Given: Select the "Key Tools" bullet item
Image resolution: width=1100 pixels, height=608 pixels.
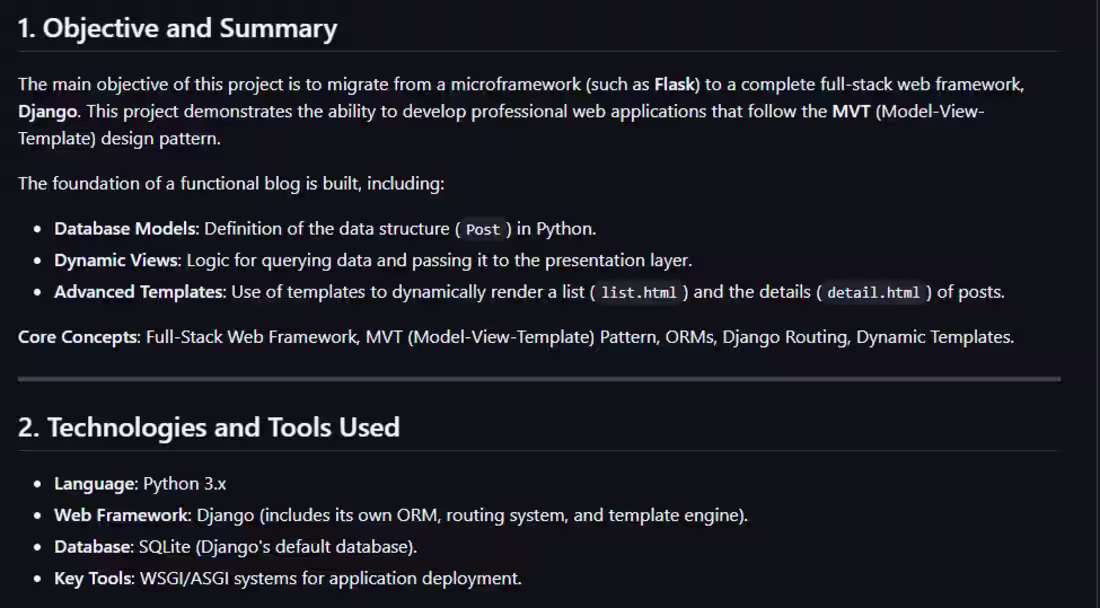Looking at the screenshot, I should click(93, 578).
